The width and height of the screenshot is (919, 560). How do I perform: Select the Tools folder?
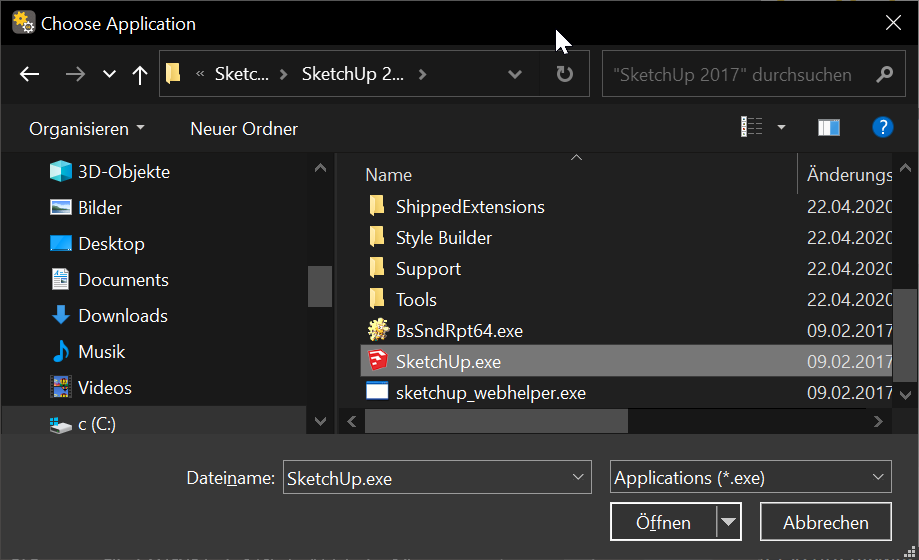[416, 300]
